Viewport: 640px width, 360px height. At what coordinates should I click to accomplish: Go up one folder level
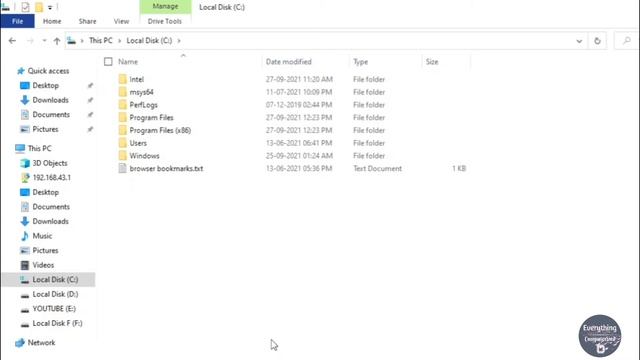tap(57, 40)
